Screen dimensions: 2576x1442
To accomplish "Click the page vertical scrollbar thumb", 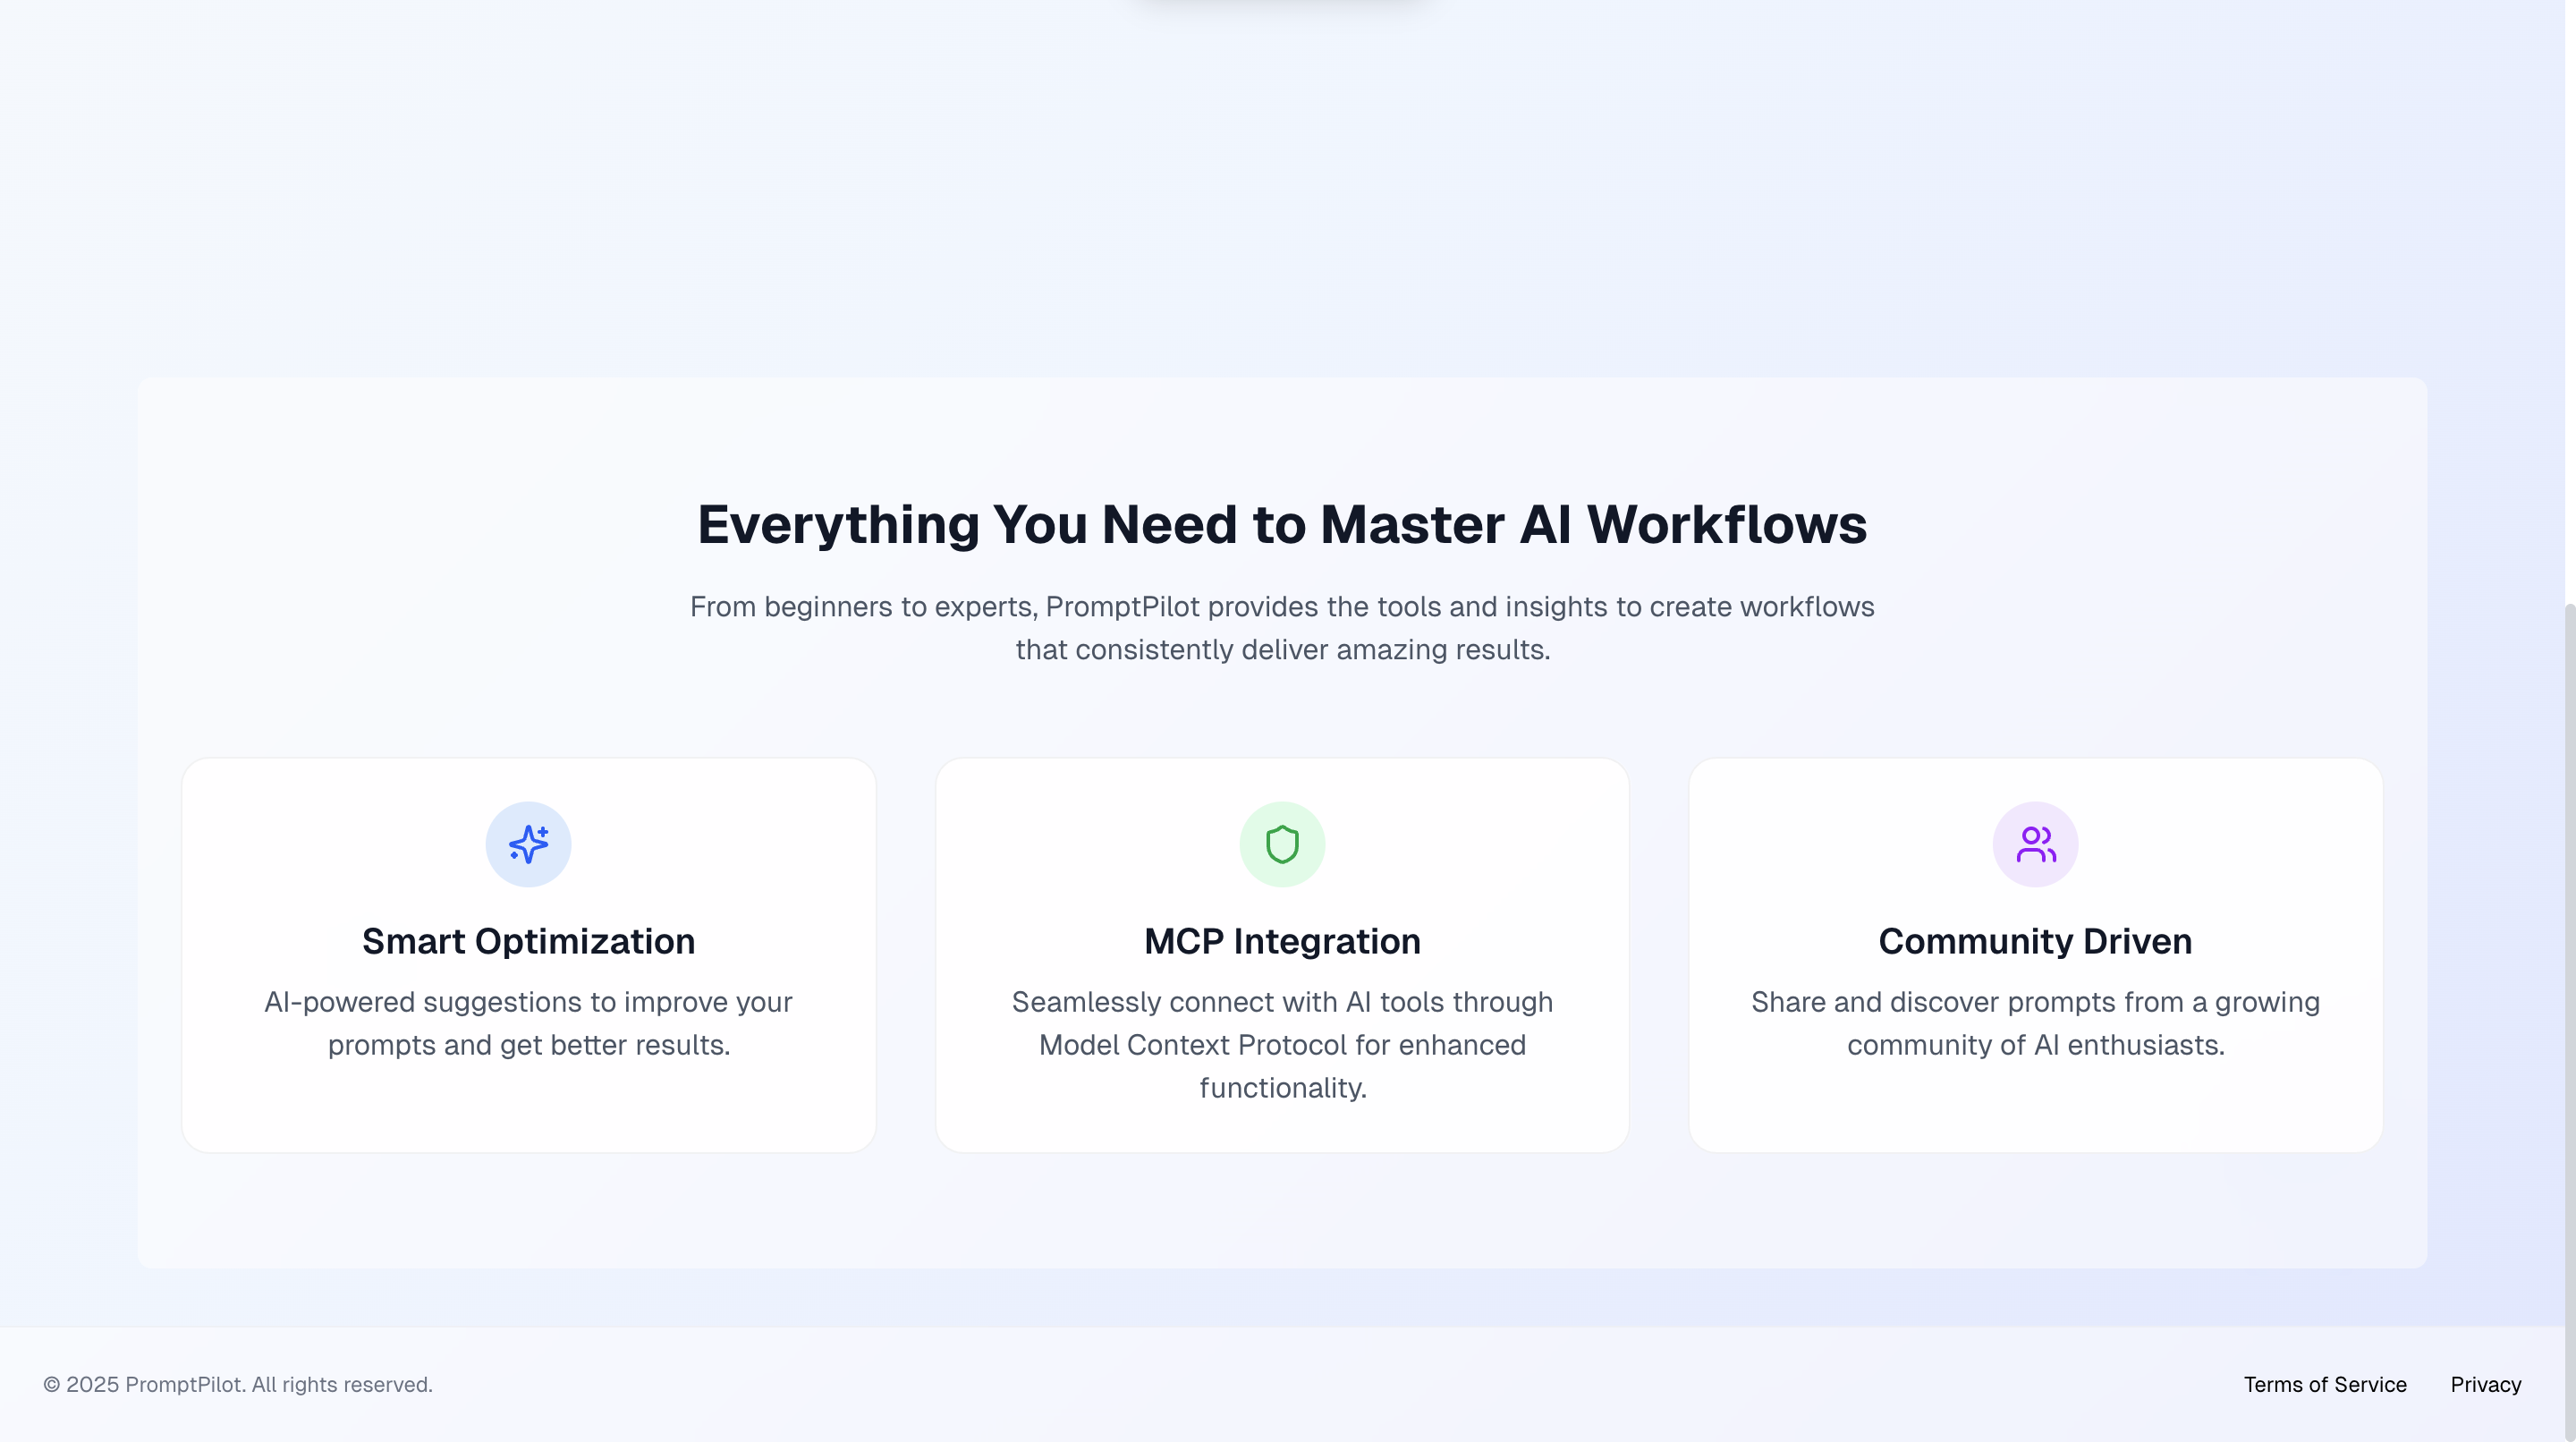I will click(x=2570, y=1020).
